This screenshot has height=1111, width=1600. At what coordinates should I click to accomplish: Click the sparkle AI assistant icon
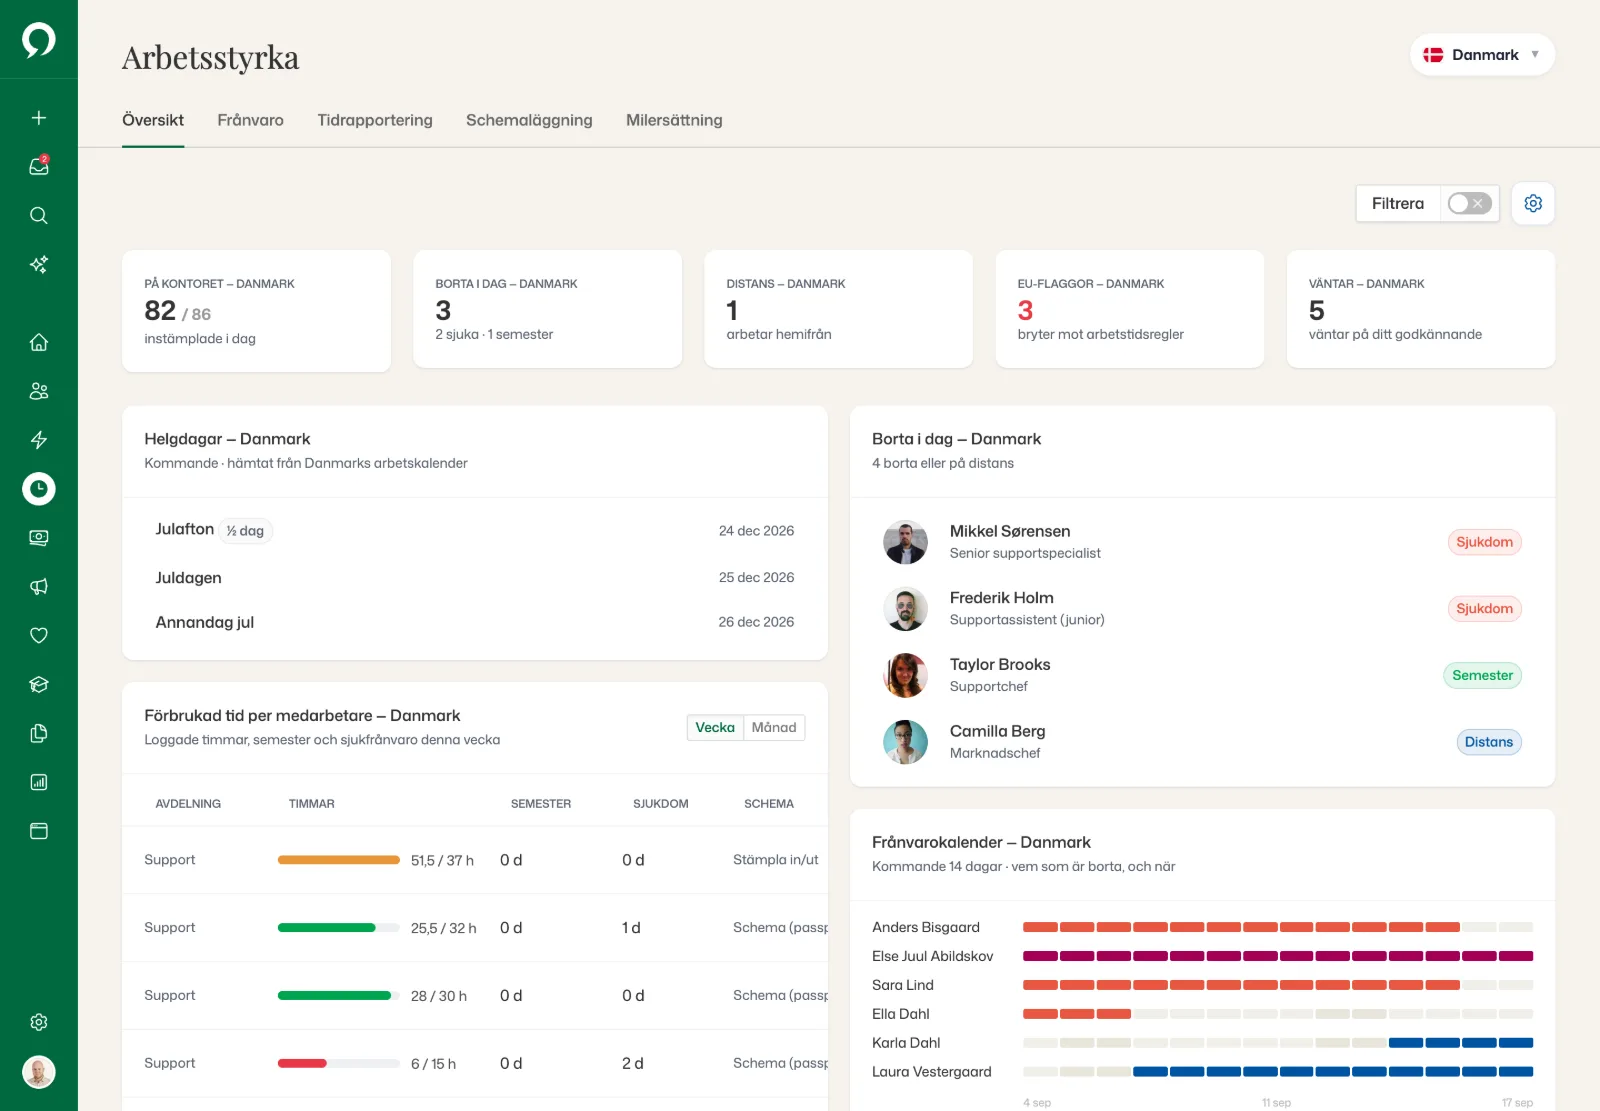39,264
